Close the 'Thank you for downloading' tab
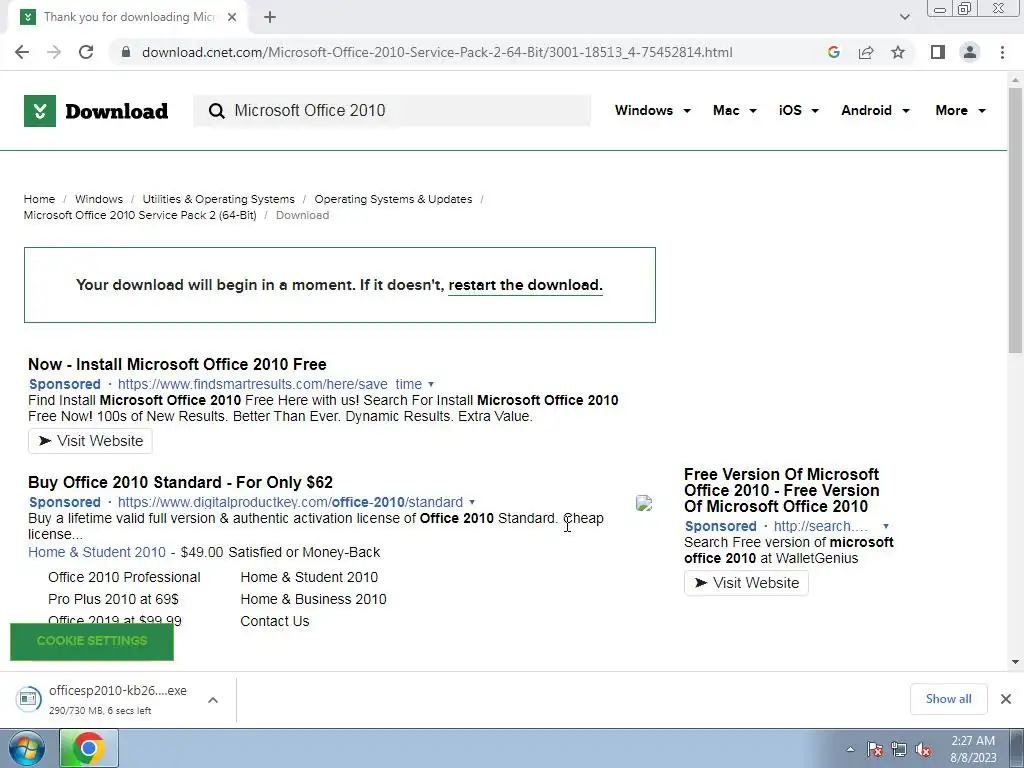Image resolution: width=1024 pixels, height=768 pixels. click(x=232, y=17)
